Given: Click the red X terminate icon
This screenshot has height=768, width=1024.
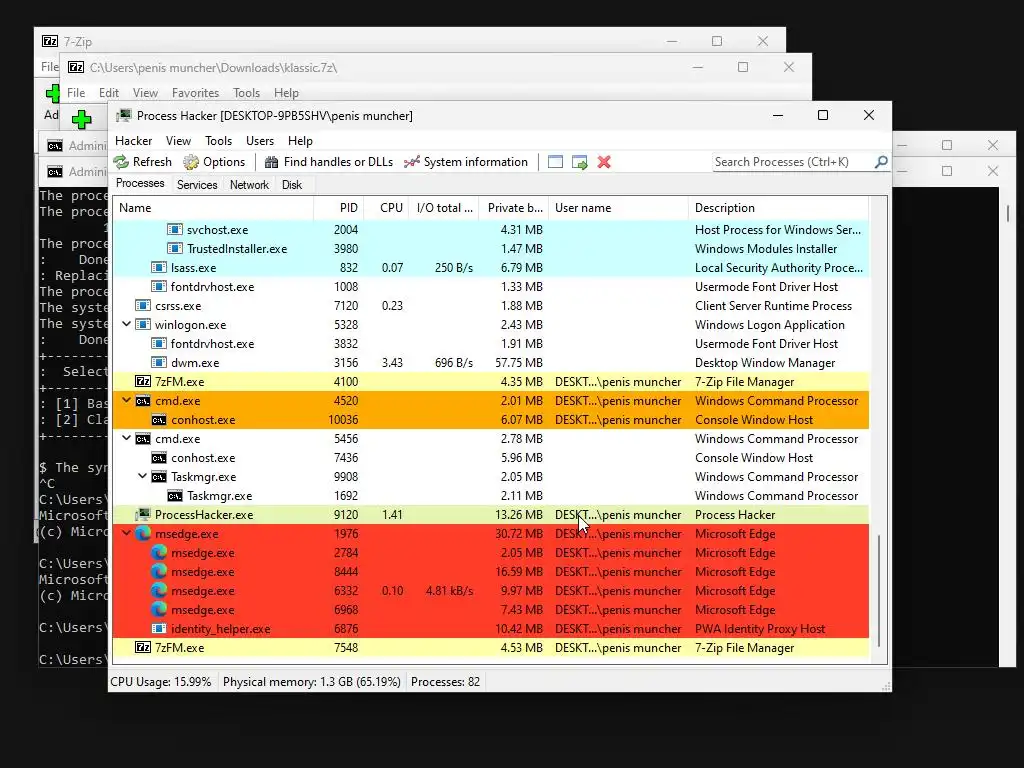Looking at the screenshot, I should pyautogui.click(x=604, y=162).
